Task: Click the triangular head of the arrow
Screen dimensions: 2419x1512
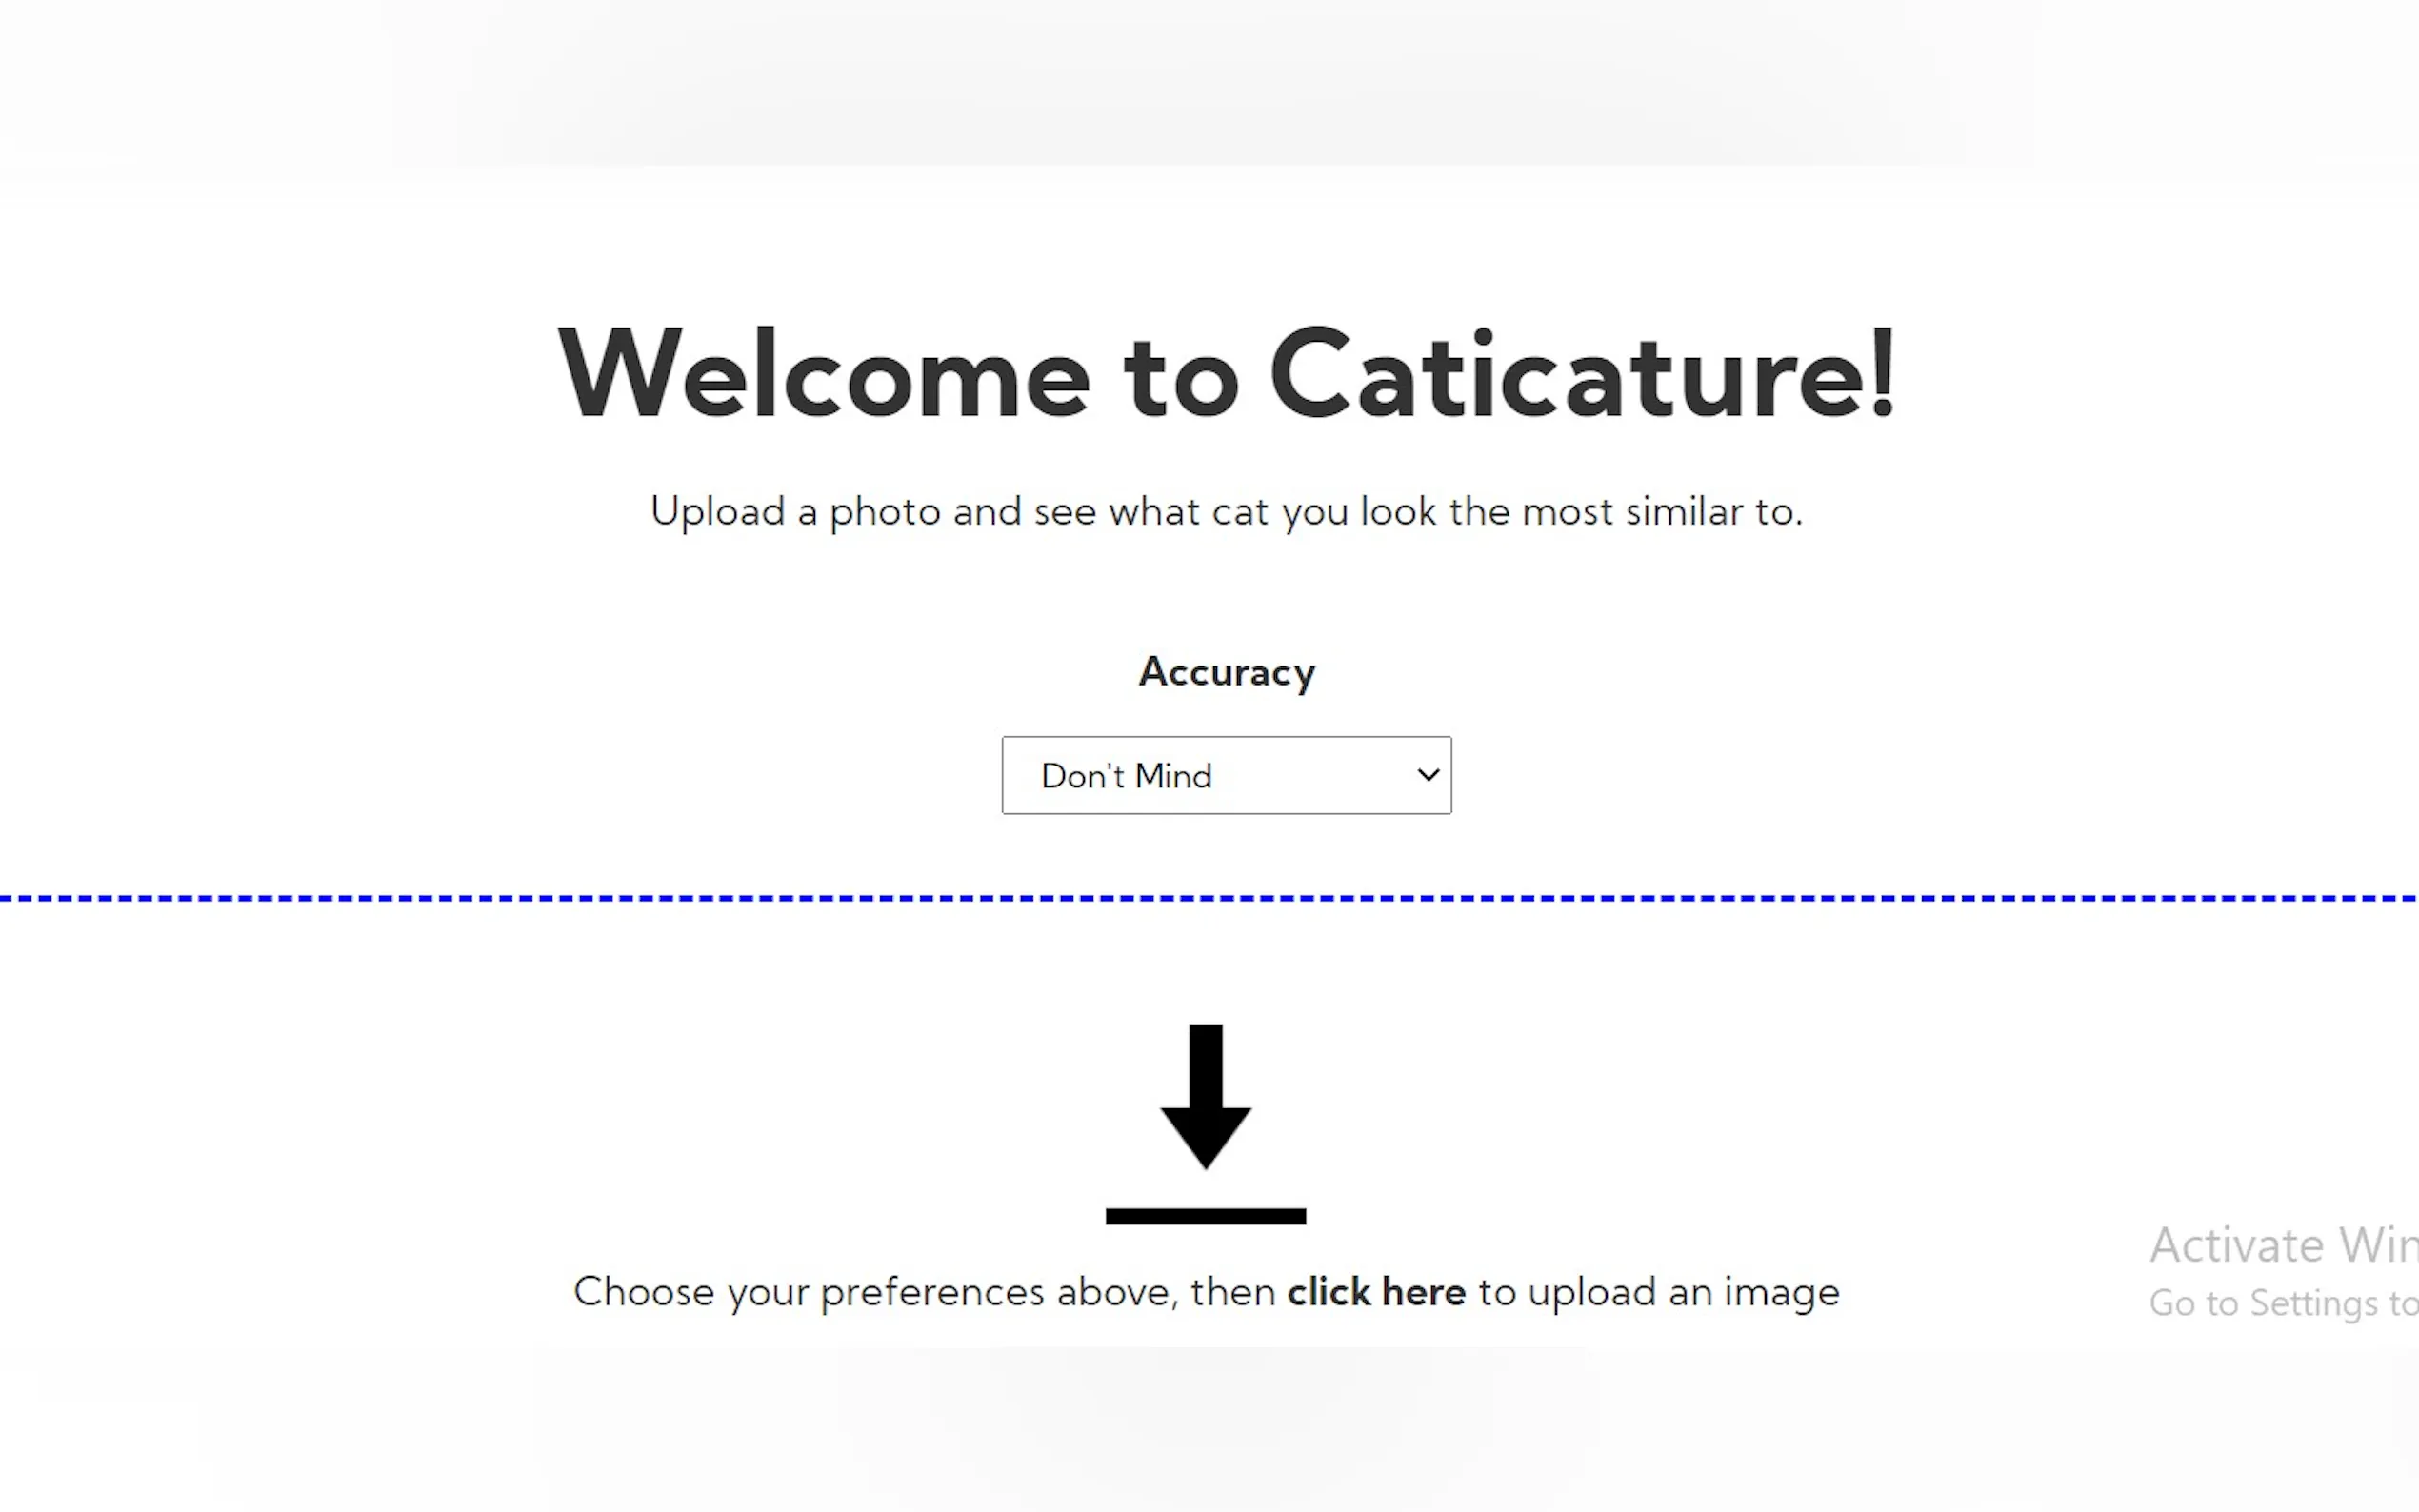Action: [x=1205, y=1135]
